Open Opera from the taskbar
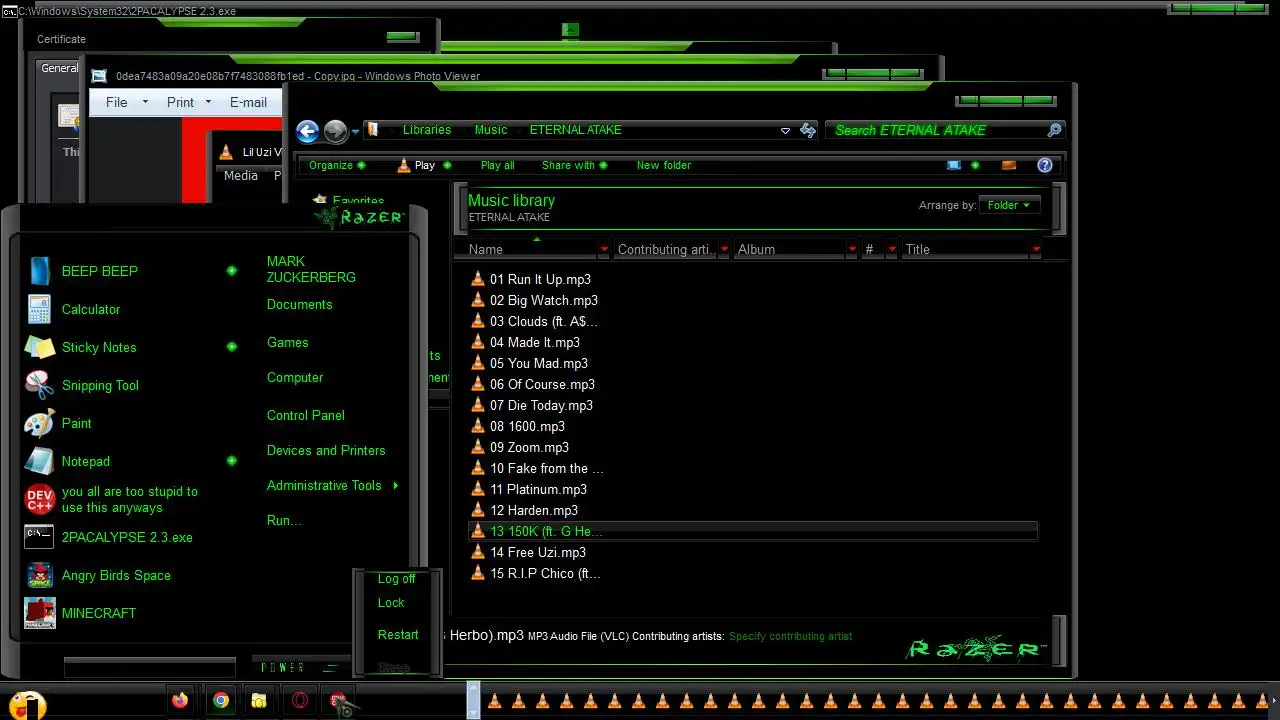This screenshot has height=720, width=1280. point(299,701)
